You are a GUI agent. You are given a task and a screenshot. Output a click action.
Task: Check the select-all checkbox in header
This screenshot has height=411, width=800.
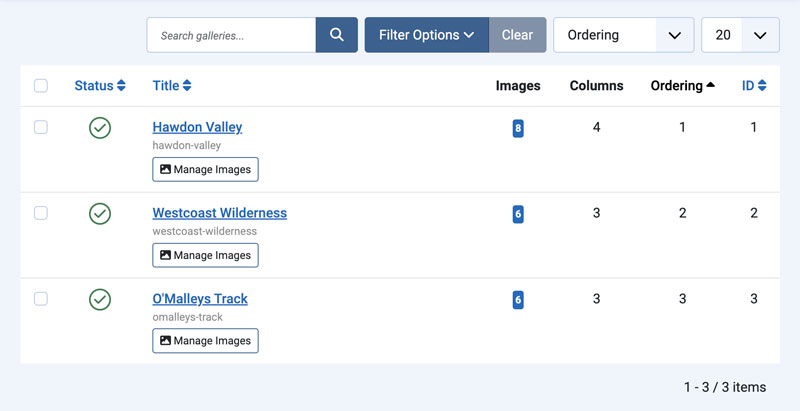41,86
